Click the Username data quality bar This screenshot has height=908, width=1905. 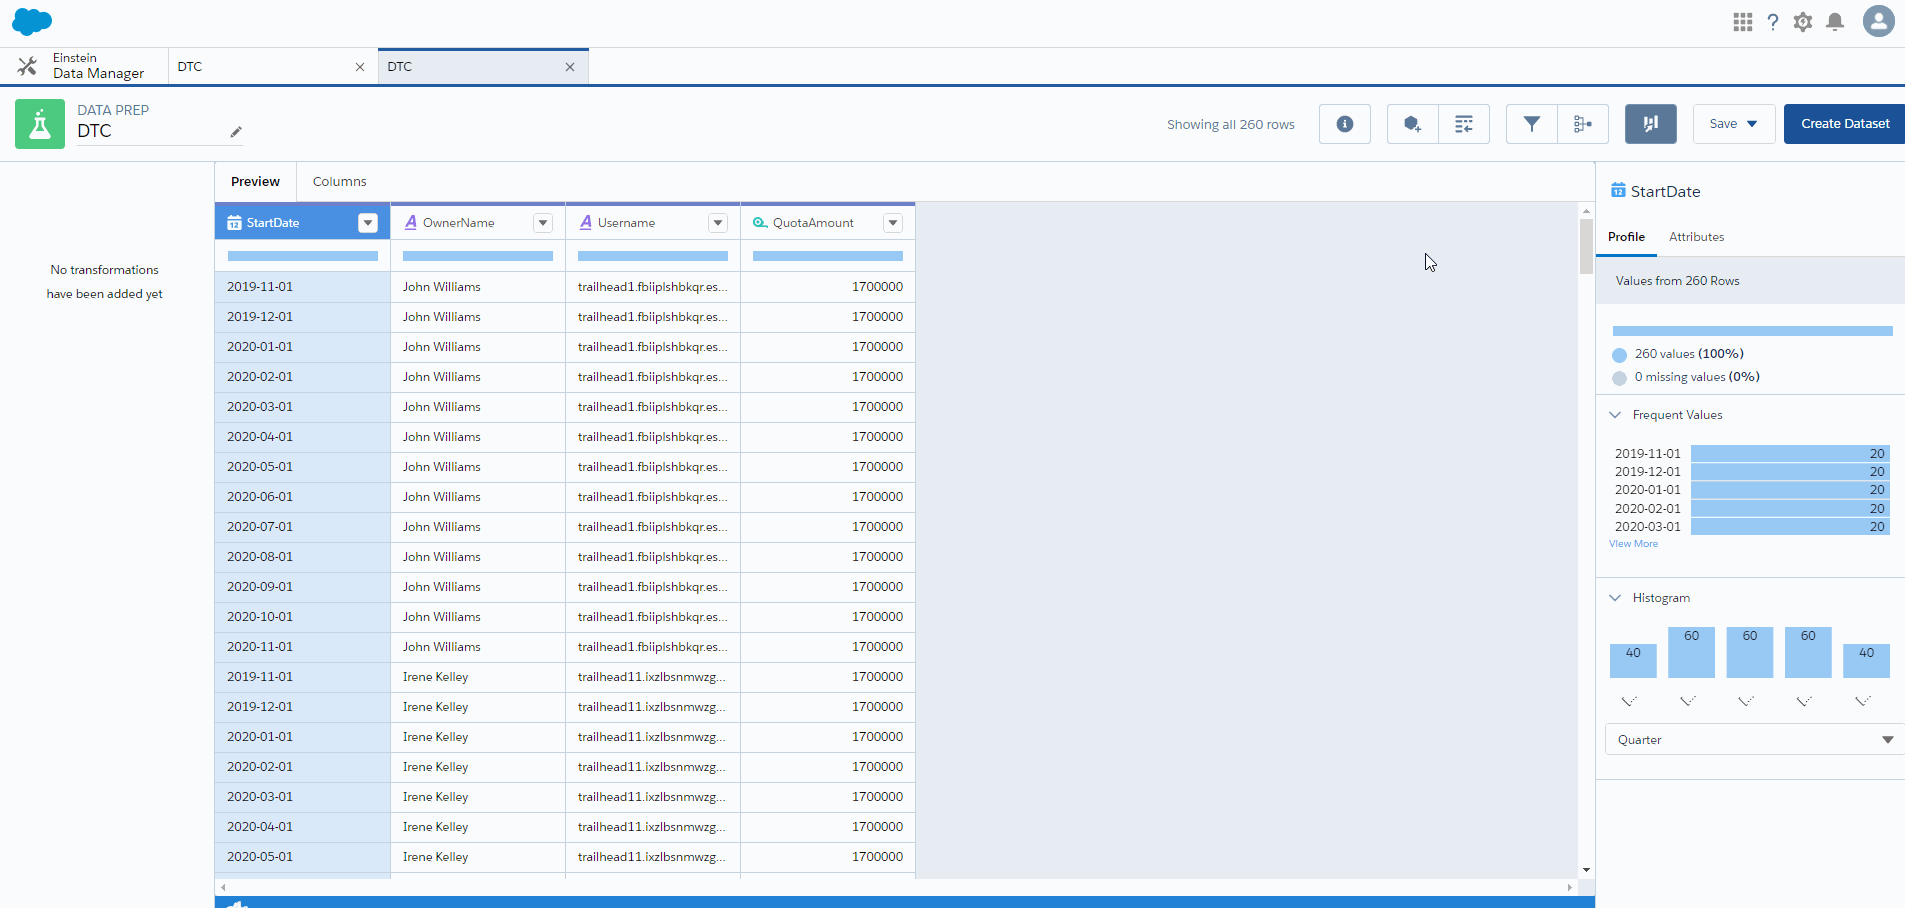[x=653, y=256]
